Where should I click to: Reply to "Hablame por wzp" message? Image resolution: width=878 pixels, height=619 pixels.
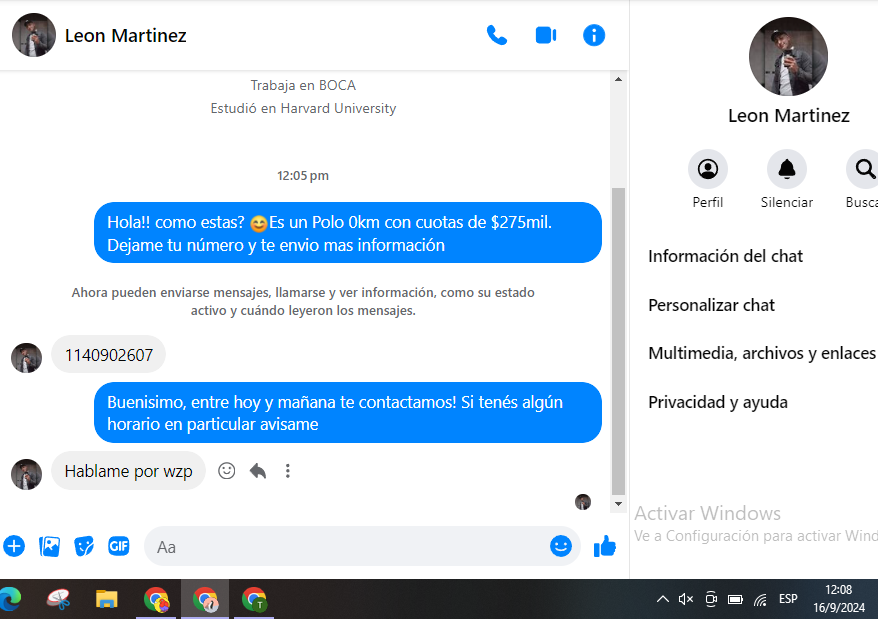point(258,470)
